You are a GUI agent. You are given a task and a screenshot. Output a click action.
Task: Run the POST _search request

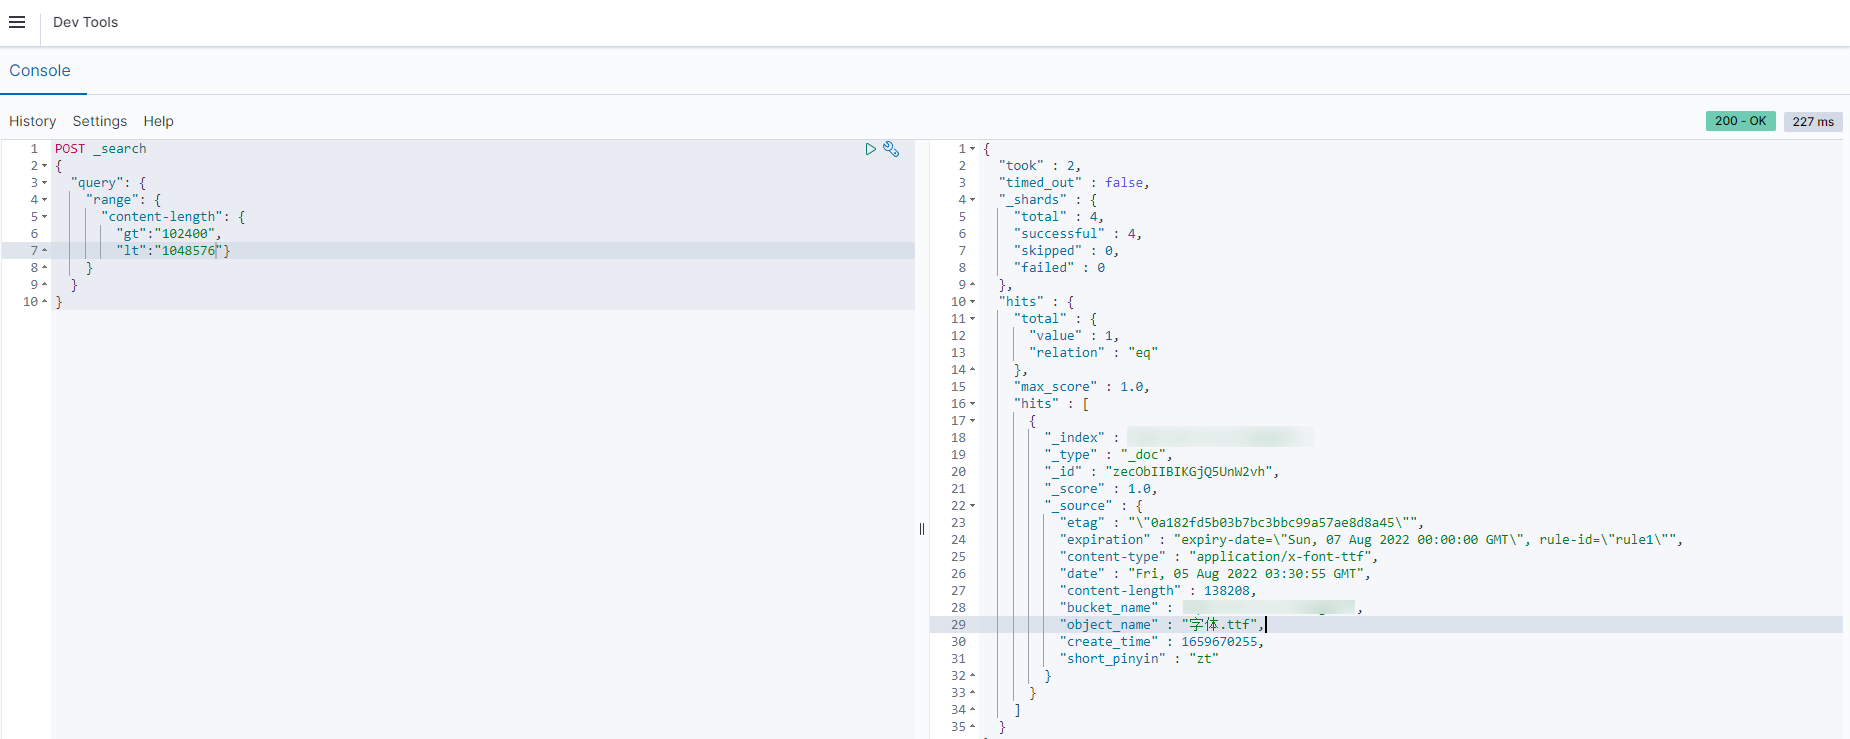[x=870, y=149]
